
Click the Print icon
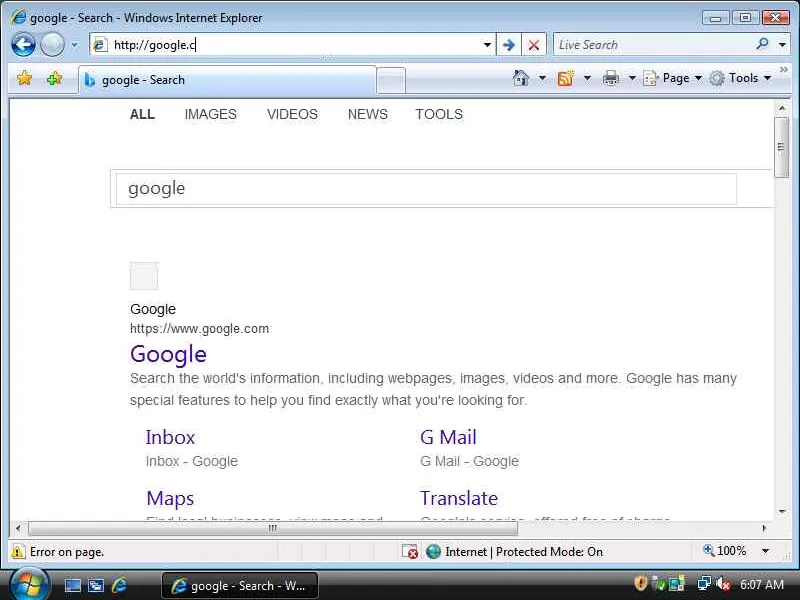[610, 78]
